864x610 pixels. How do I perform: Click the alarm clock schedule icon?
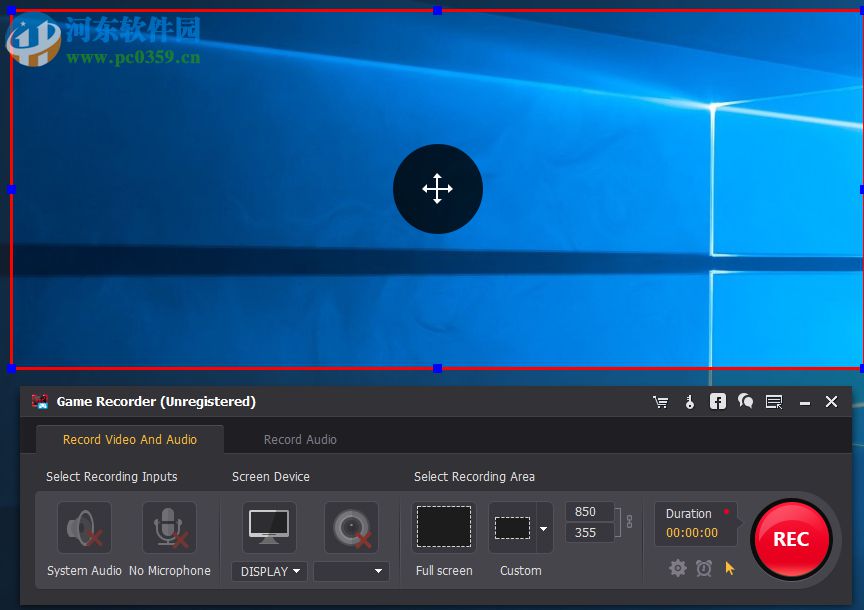tap(704, 568)
